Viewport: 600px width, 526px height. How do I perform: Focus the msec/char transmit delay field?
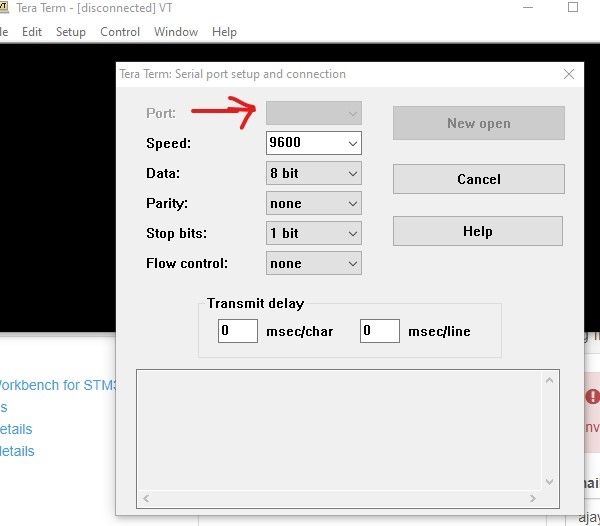238,331
